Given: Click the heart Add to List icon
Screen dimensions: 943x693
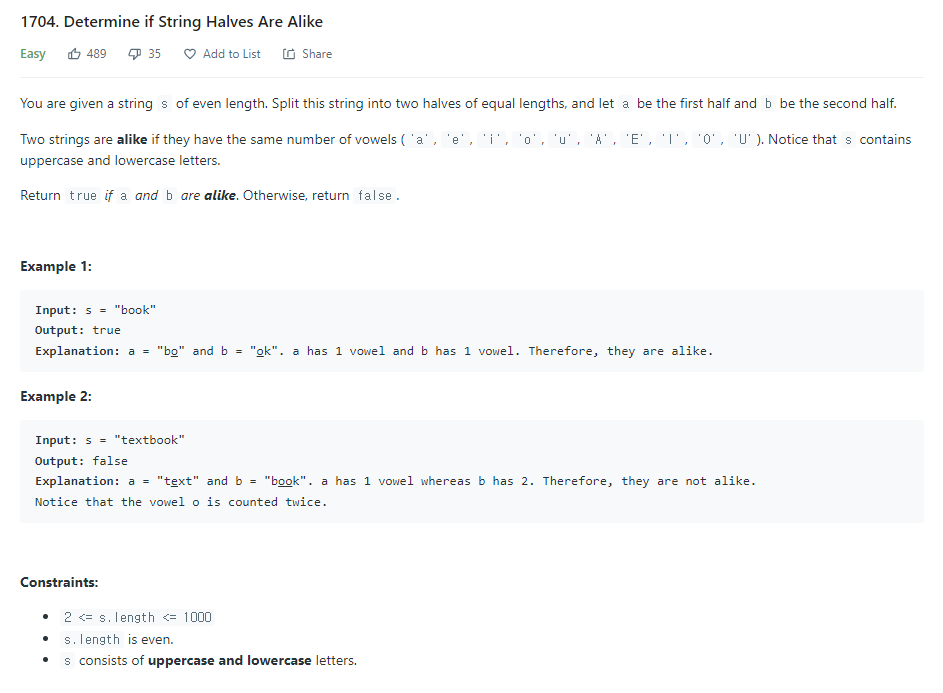Looking at the screenshot, I should point(190,54).
